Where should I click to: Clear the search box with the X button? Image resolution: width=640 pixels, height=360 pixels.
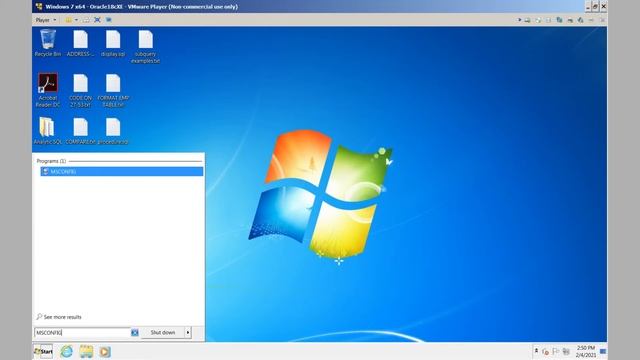coord(135,333)
